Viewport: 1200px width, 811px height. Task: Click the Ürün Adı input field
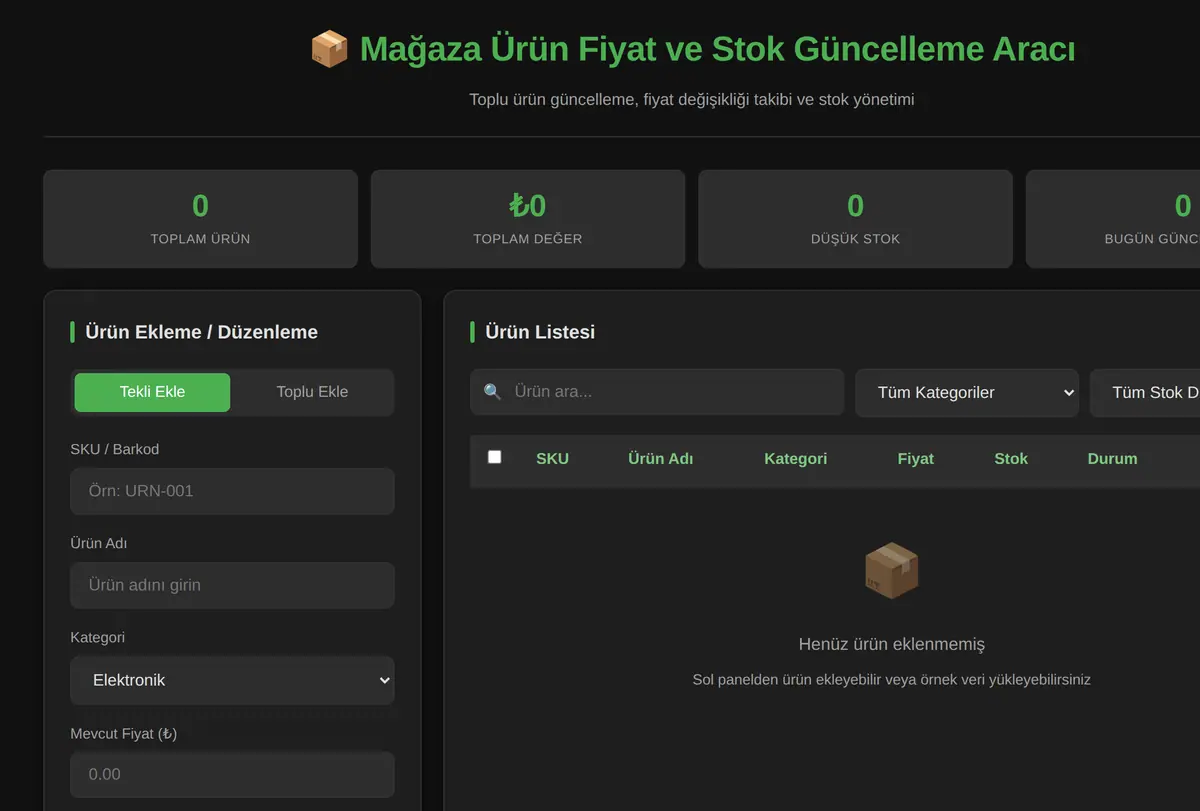[x=232, y=585]
